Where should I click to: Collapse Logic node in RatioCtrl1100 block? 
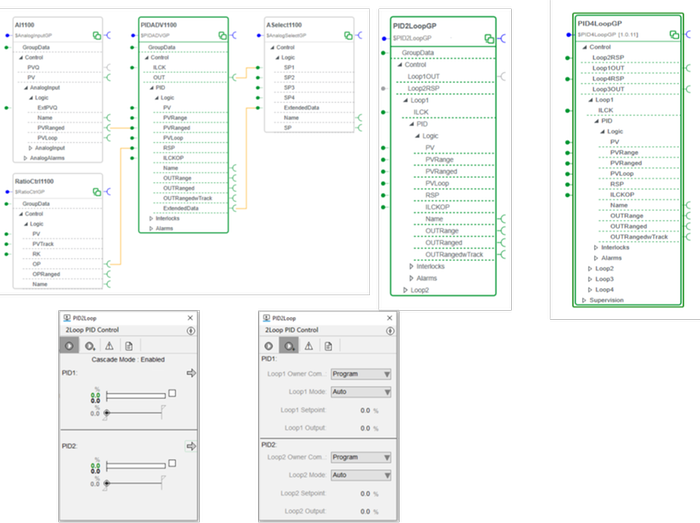click(x=26, y=224)
